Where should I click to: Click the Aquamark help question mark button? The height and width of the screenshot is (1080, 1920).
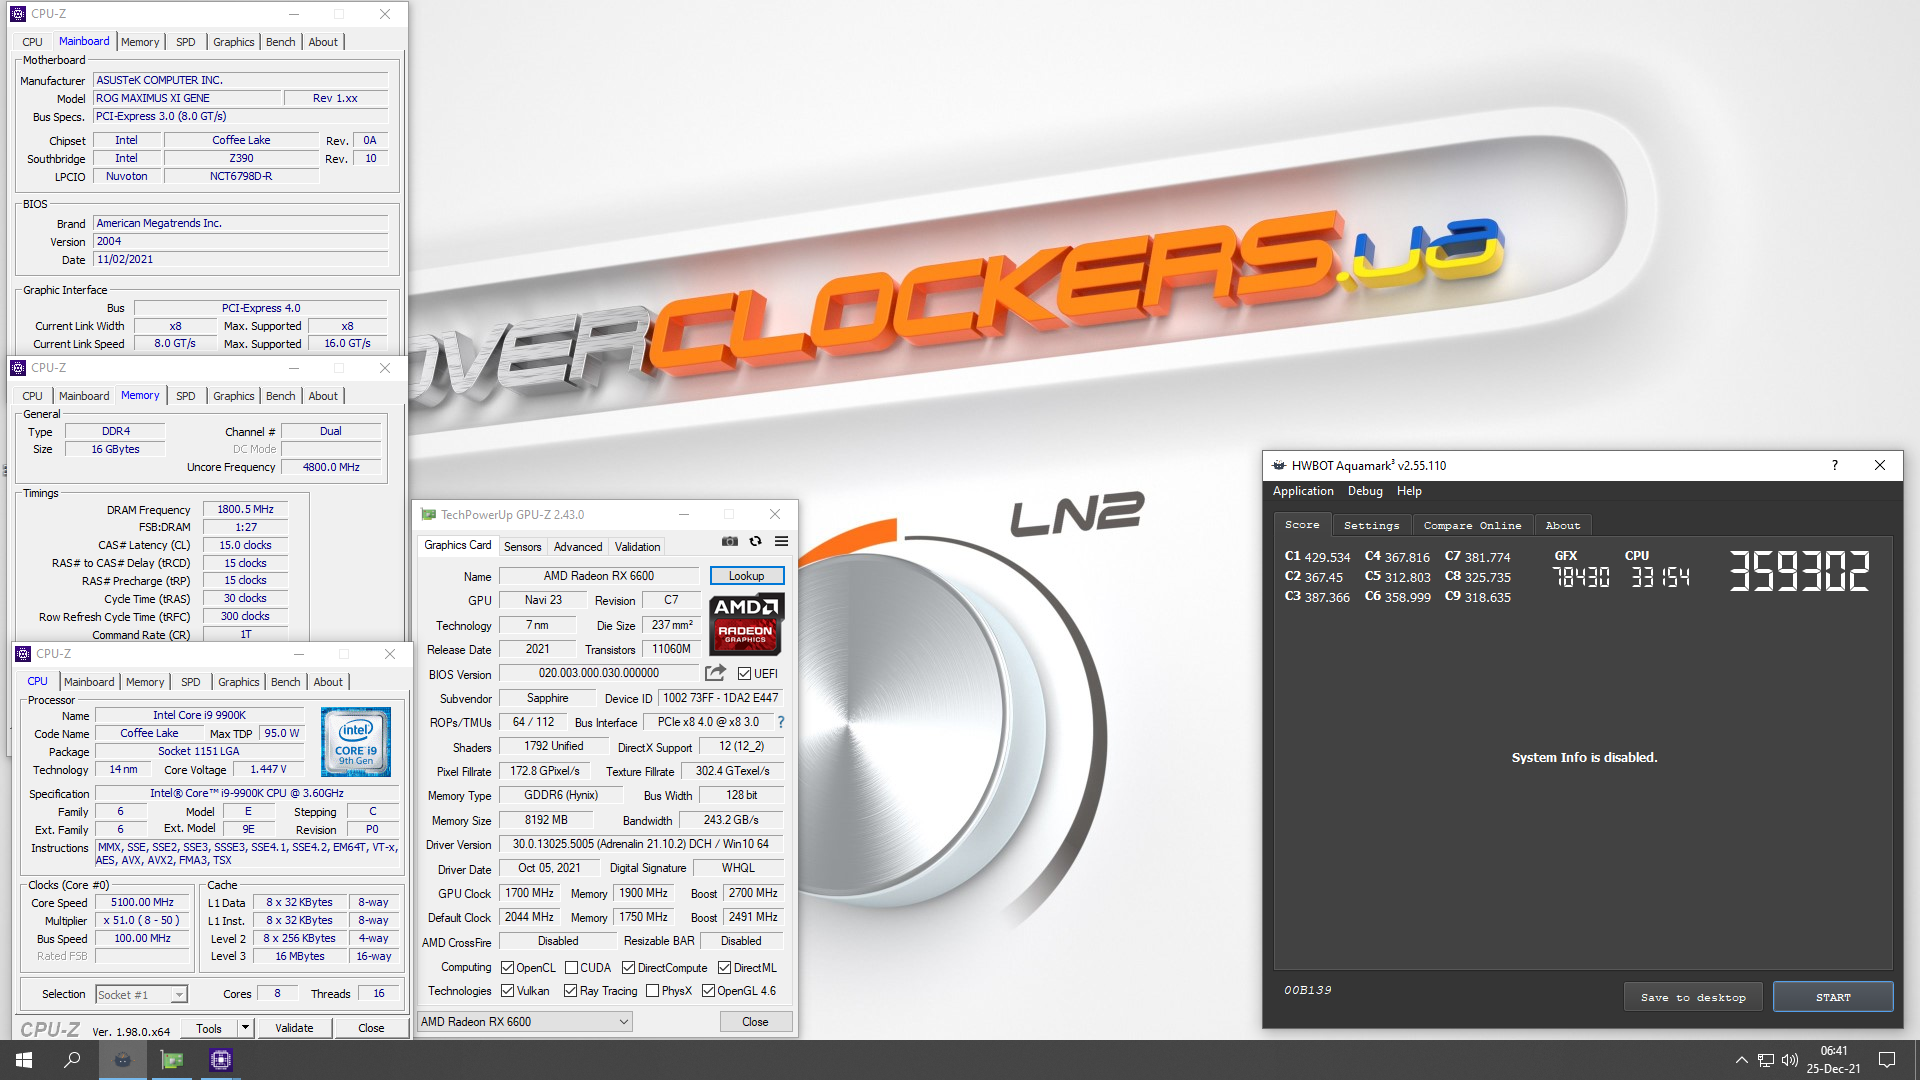pyautogui.click(x=1835, y=465)
